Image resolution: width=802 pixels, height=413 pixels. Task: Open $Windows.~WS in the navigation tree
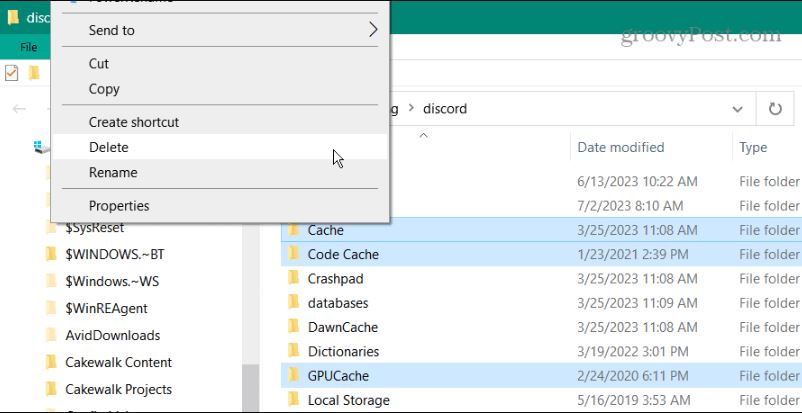point(112,281)
